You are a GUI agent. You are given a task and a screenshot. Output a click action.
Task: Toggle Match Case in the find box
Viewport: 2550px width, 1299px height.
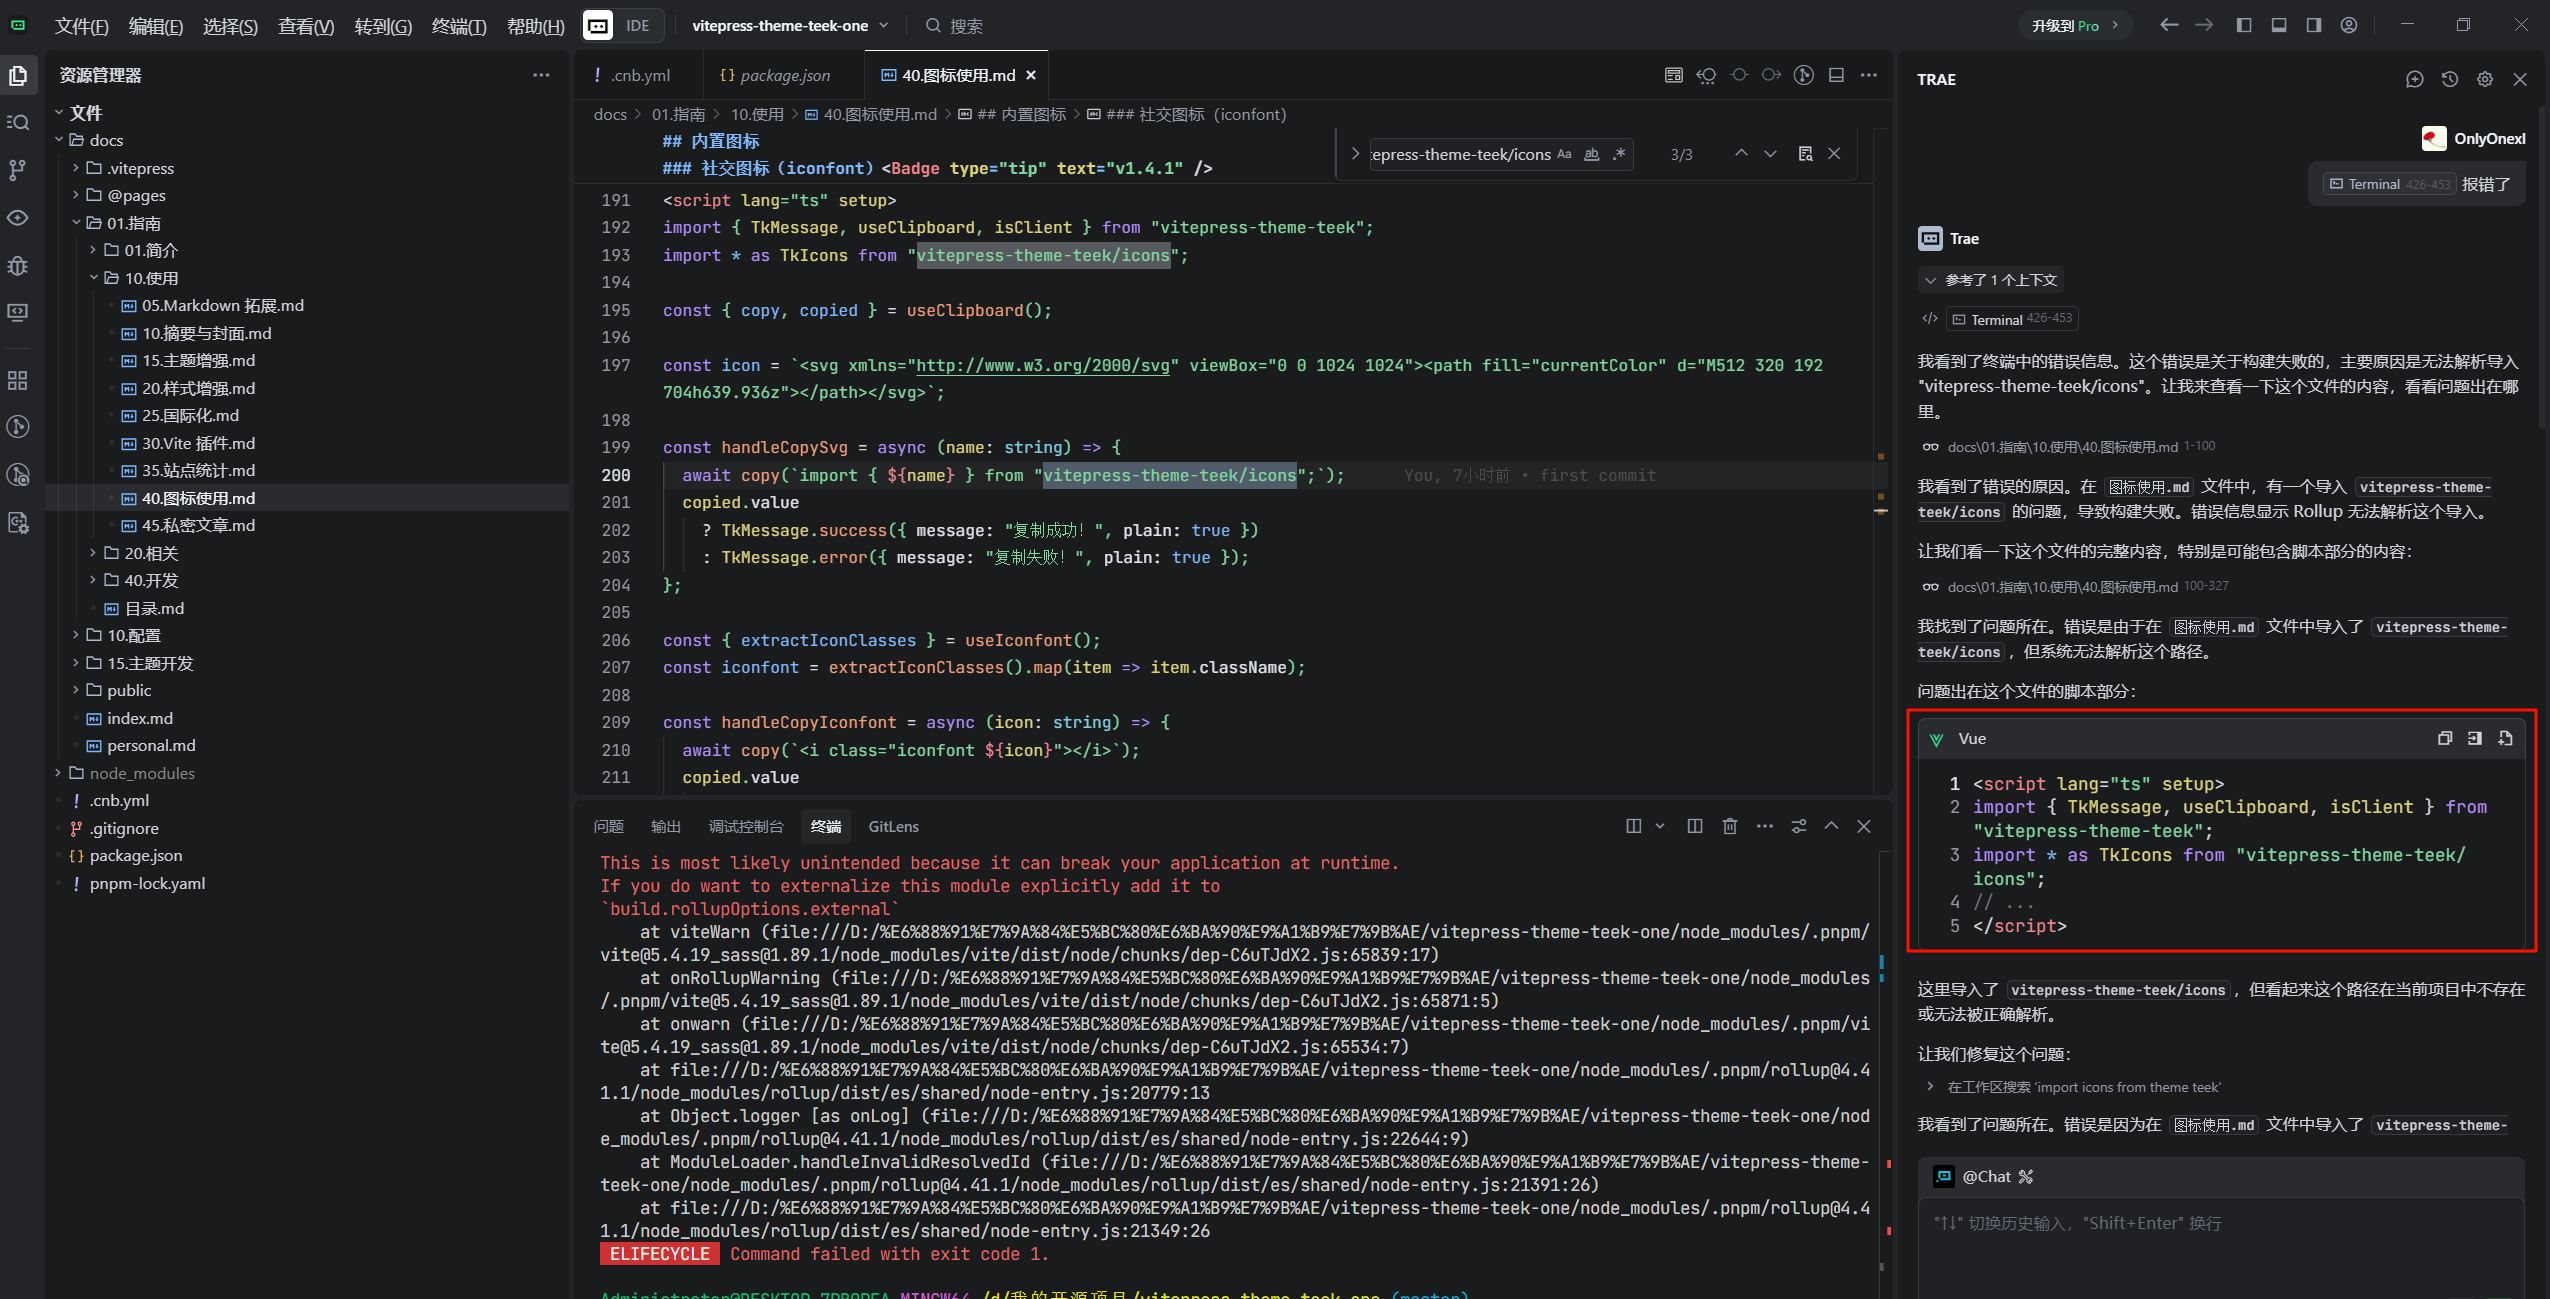[1564, 154]
